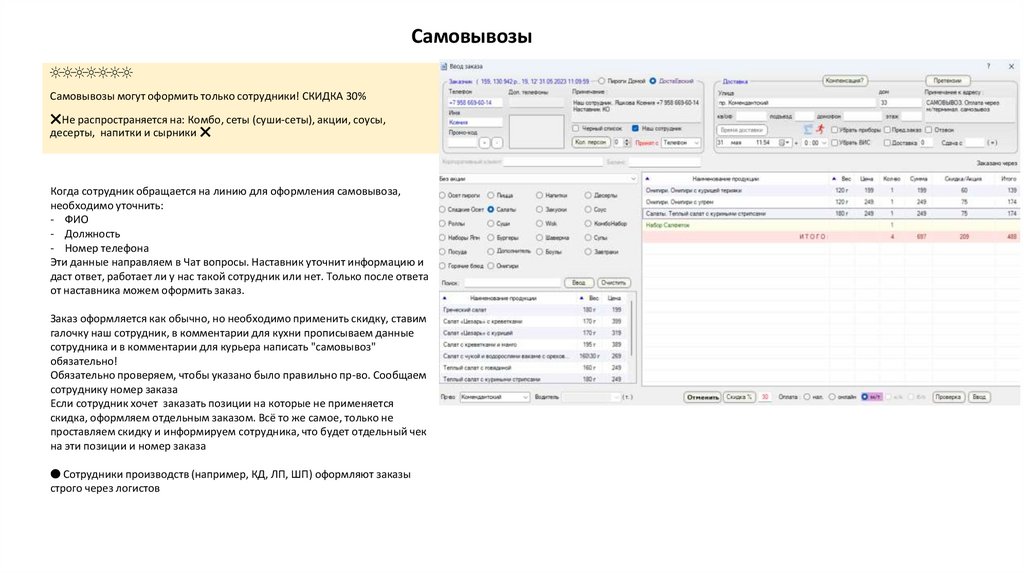Image resolution: width=1024 pixels, height=574 pixels.
Task: Enable the Черный список checkbox
Action: [x=575, y=129]
